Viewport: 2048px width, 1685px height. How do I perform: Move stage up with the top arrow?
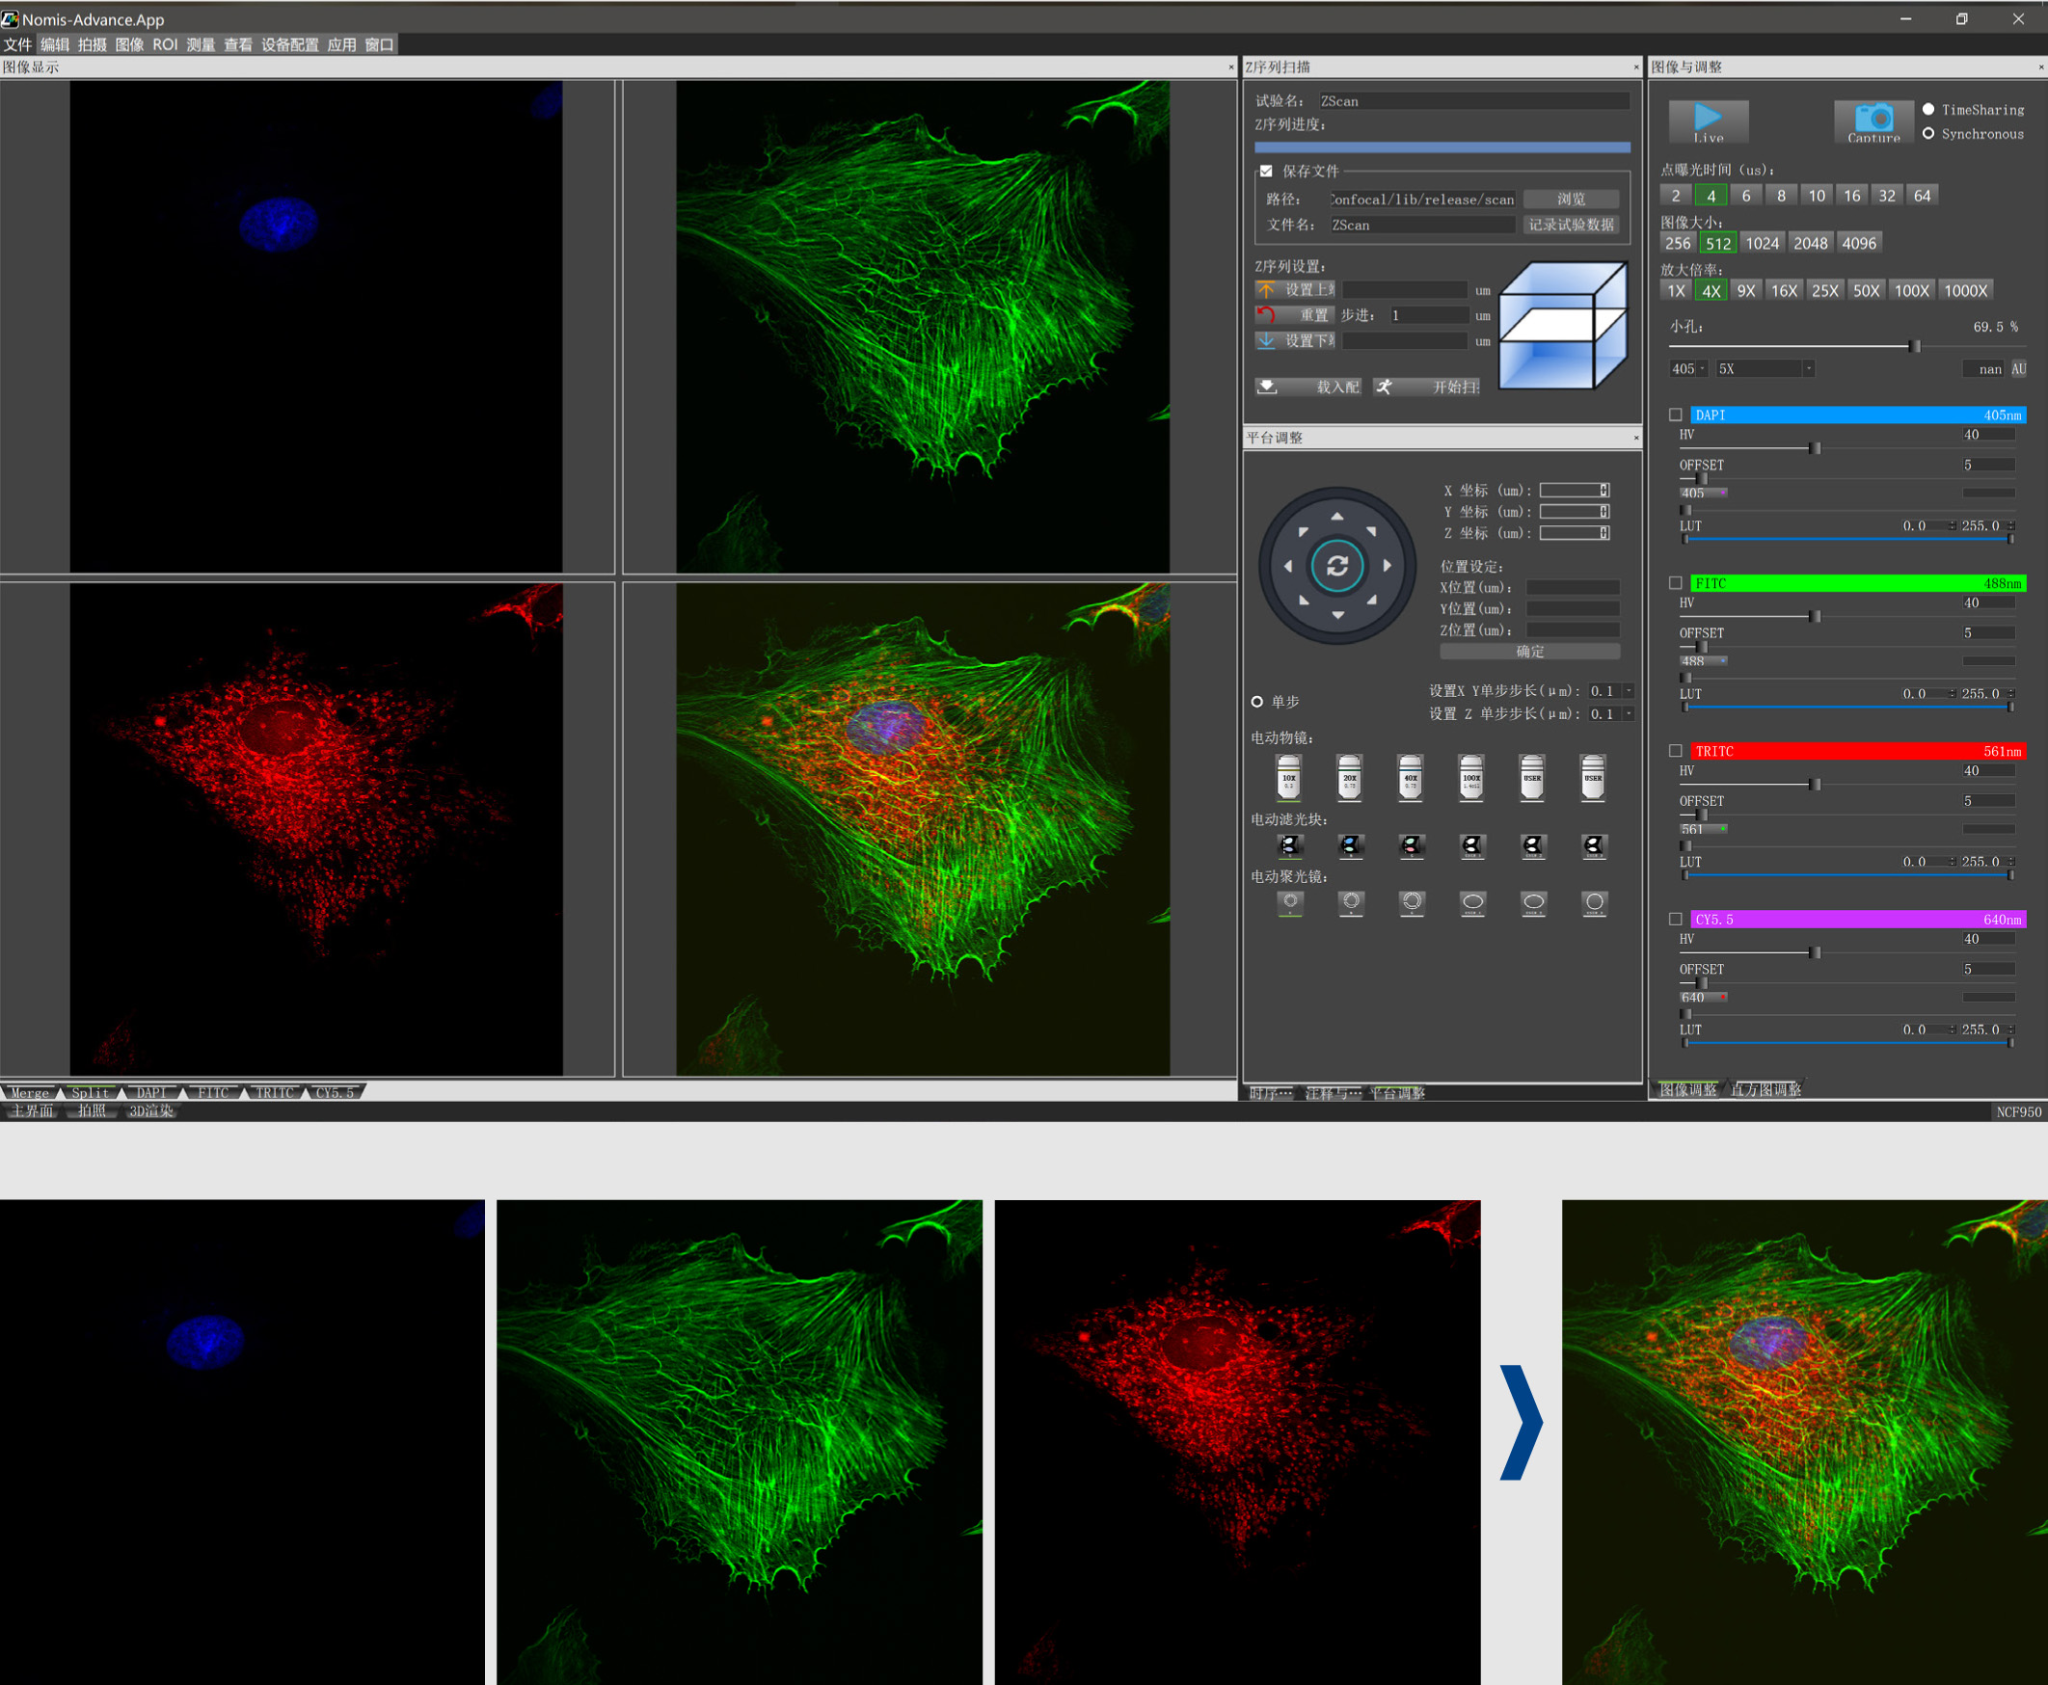(x=1337, y=516)
